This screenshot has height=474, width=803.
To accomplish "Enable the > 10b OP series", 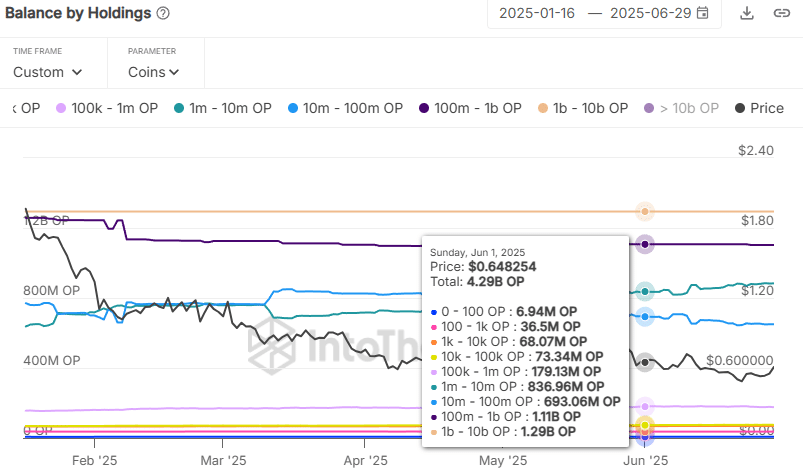I will tap(681, 108).
